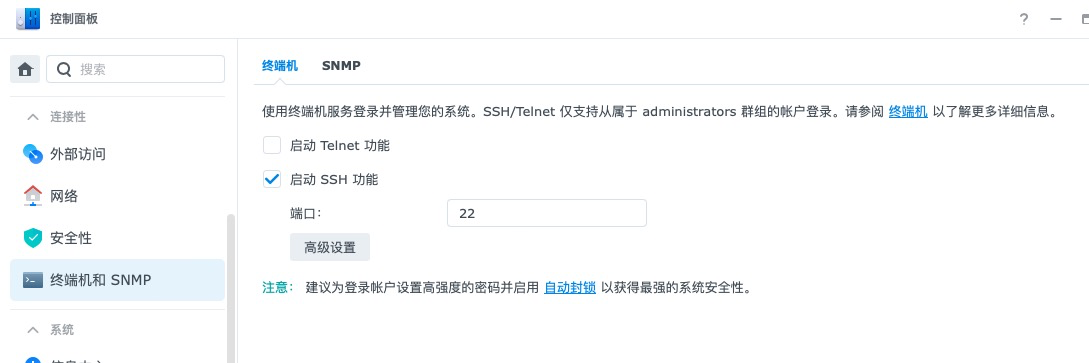Select the 终端机 tab
Viewport: 1089px width, 363px height.
280,66
